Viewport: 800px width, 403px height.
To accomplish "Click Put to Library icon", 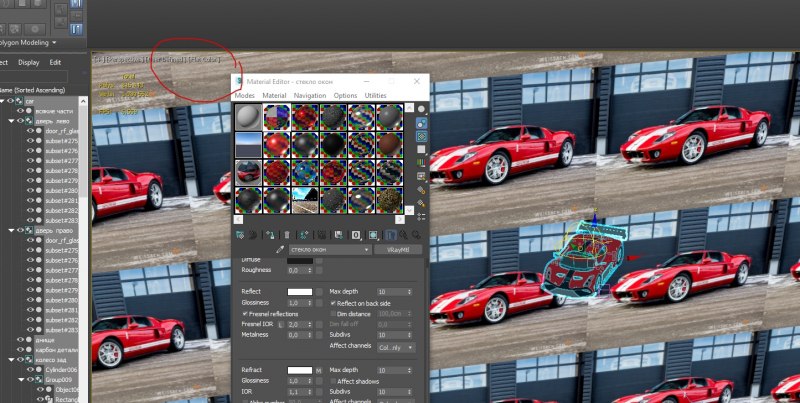I will 339,235.
